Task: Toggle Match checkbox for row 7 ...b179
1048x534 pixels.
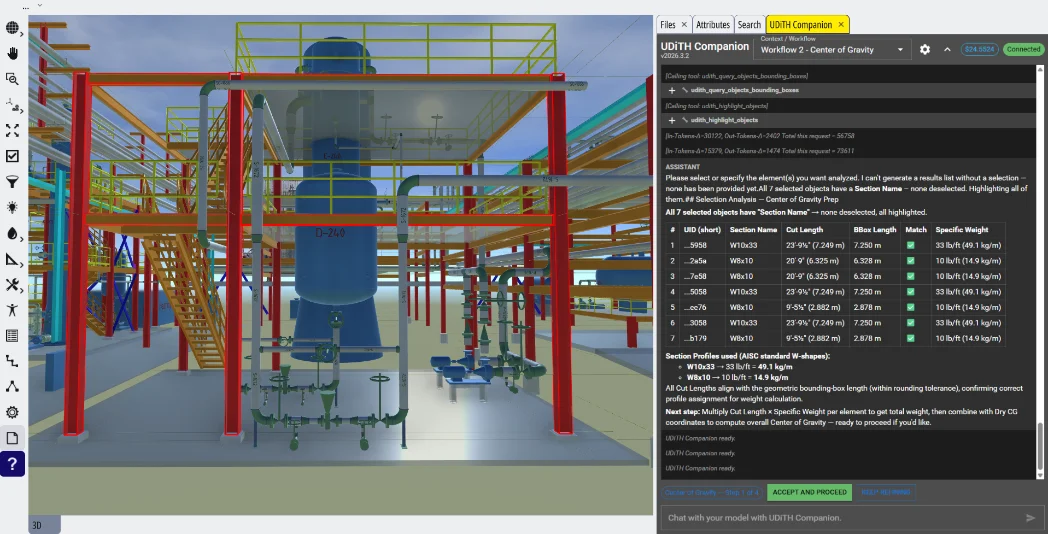Action: pos(910,338)
